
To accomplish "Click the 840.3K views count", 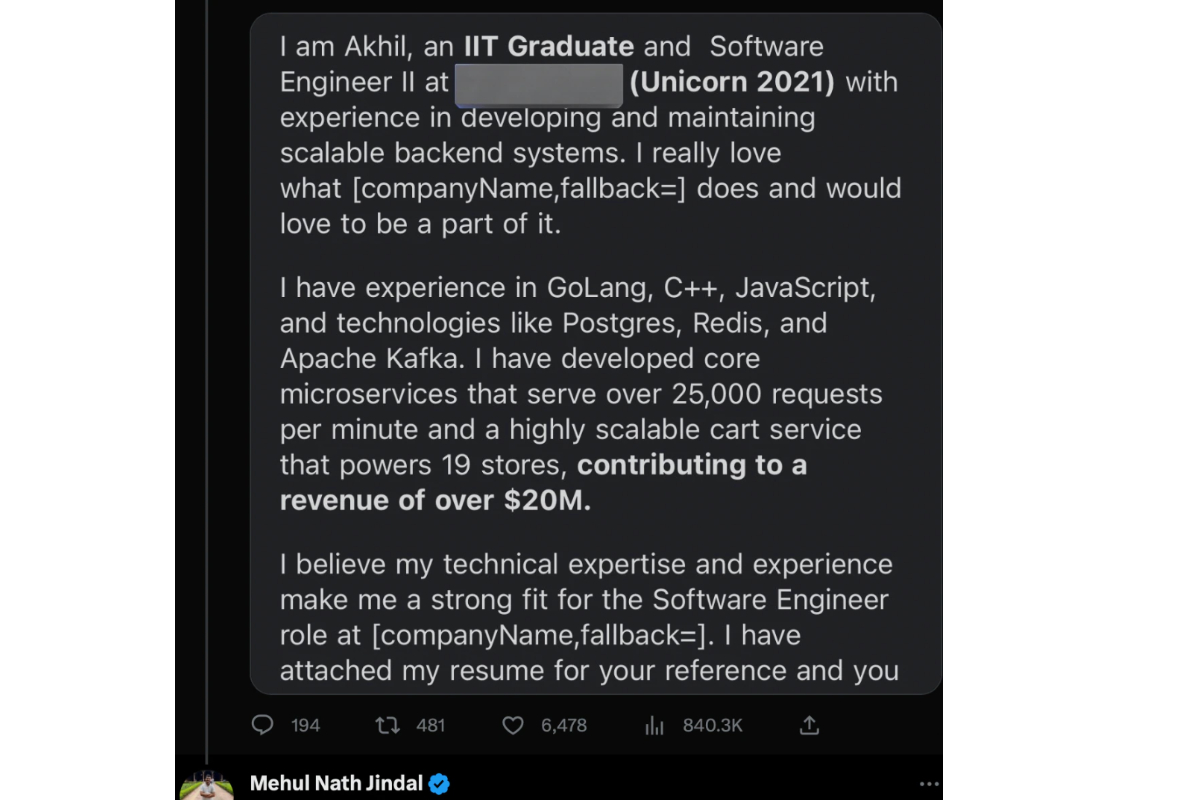I will [x=712, y=725].
